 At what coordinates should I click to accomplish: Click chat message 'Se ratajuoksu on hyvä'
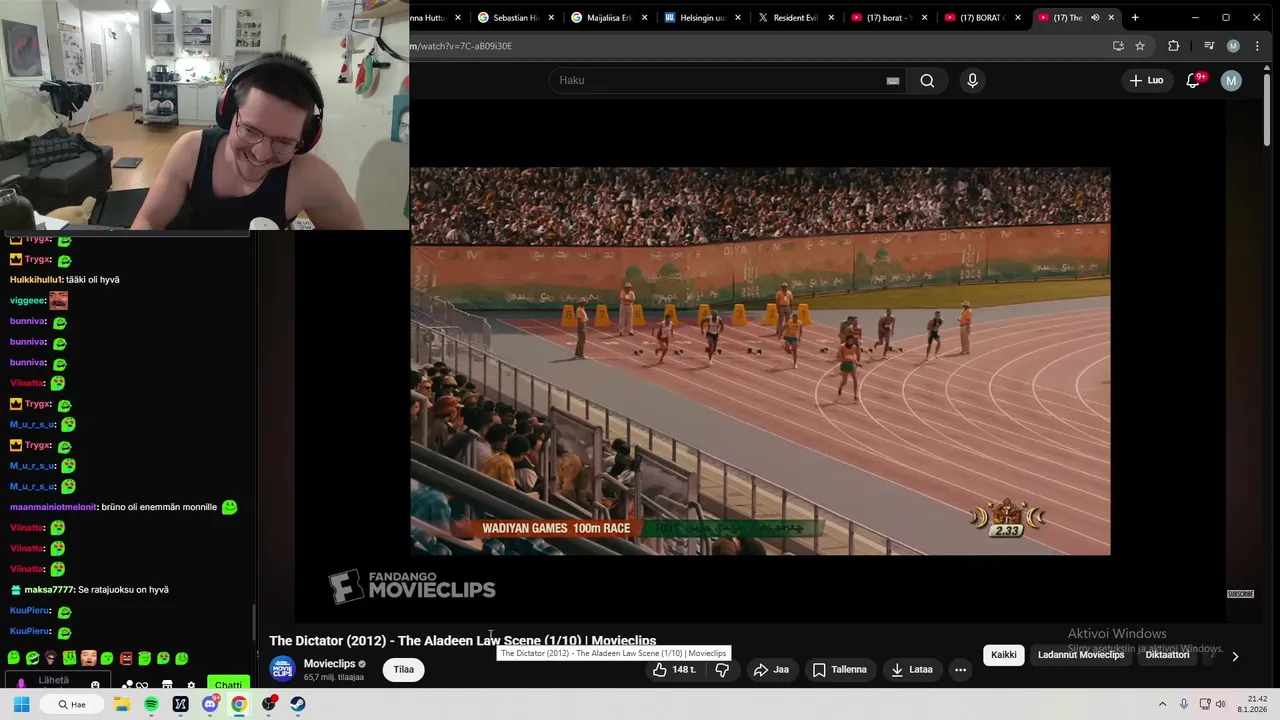[123, 590]
